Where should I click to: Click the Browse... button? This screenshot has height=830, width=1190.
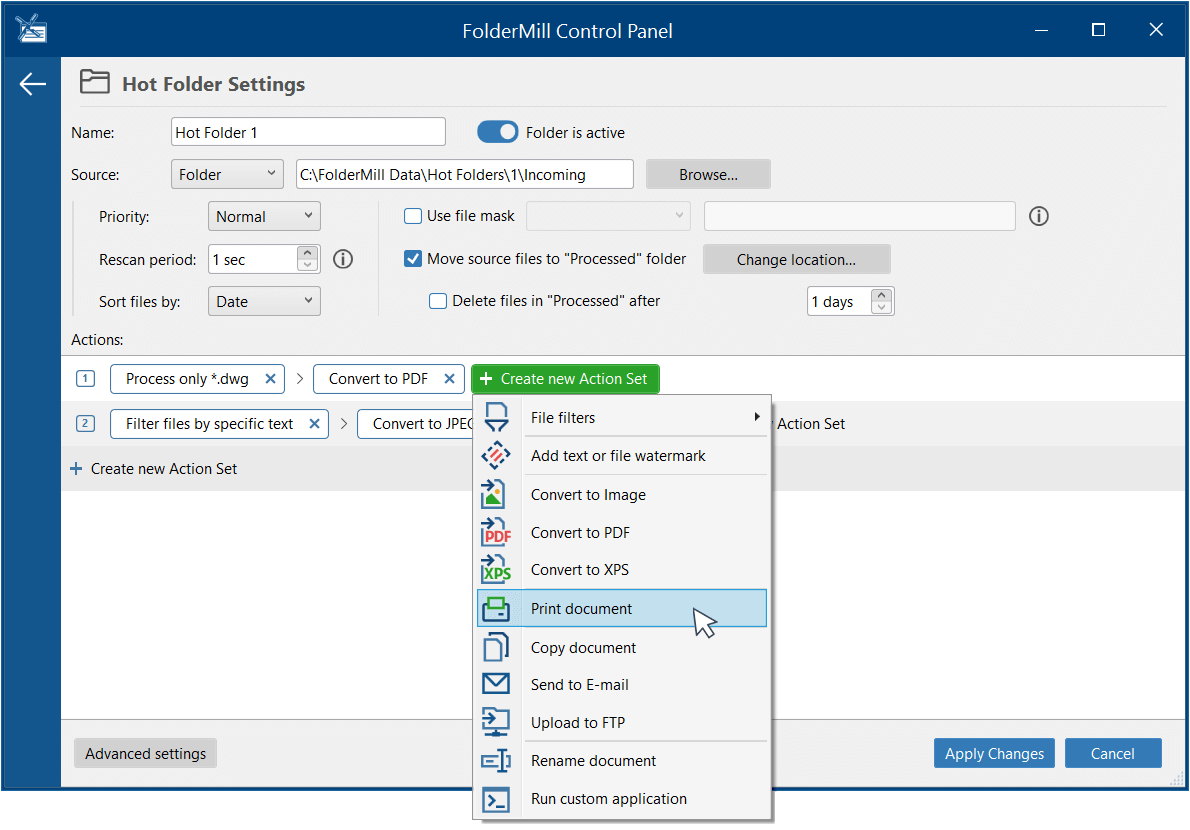[708, 174]
